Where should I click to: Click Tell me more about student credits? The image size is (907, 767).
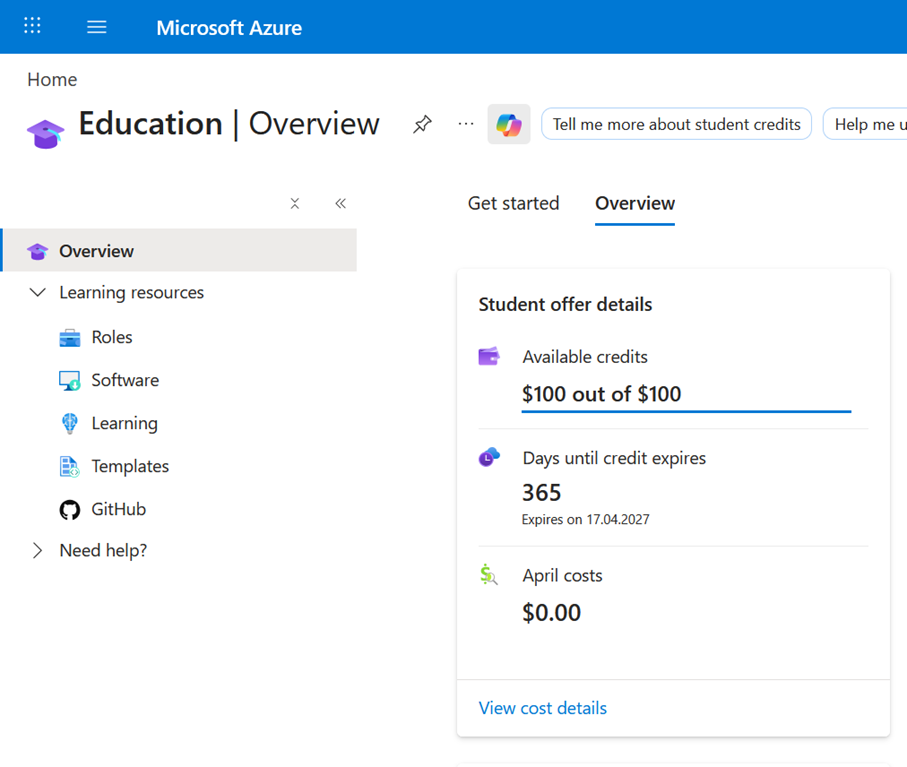pyautogui.click(x=677, y=124)
